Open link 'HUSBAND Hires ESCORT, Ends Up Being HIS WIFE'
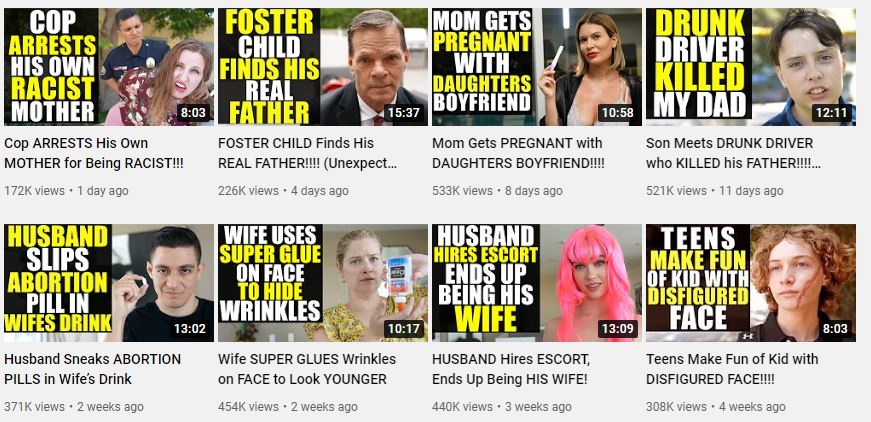 (510, 369)
